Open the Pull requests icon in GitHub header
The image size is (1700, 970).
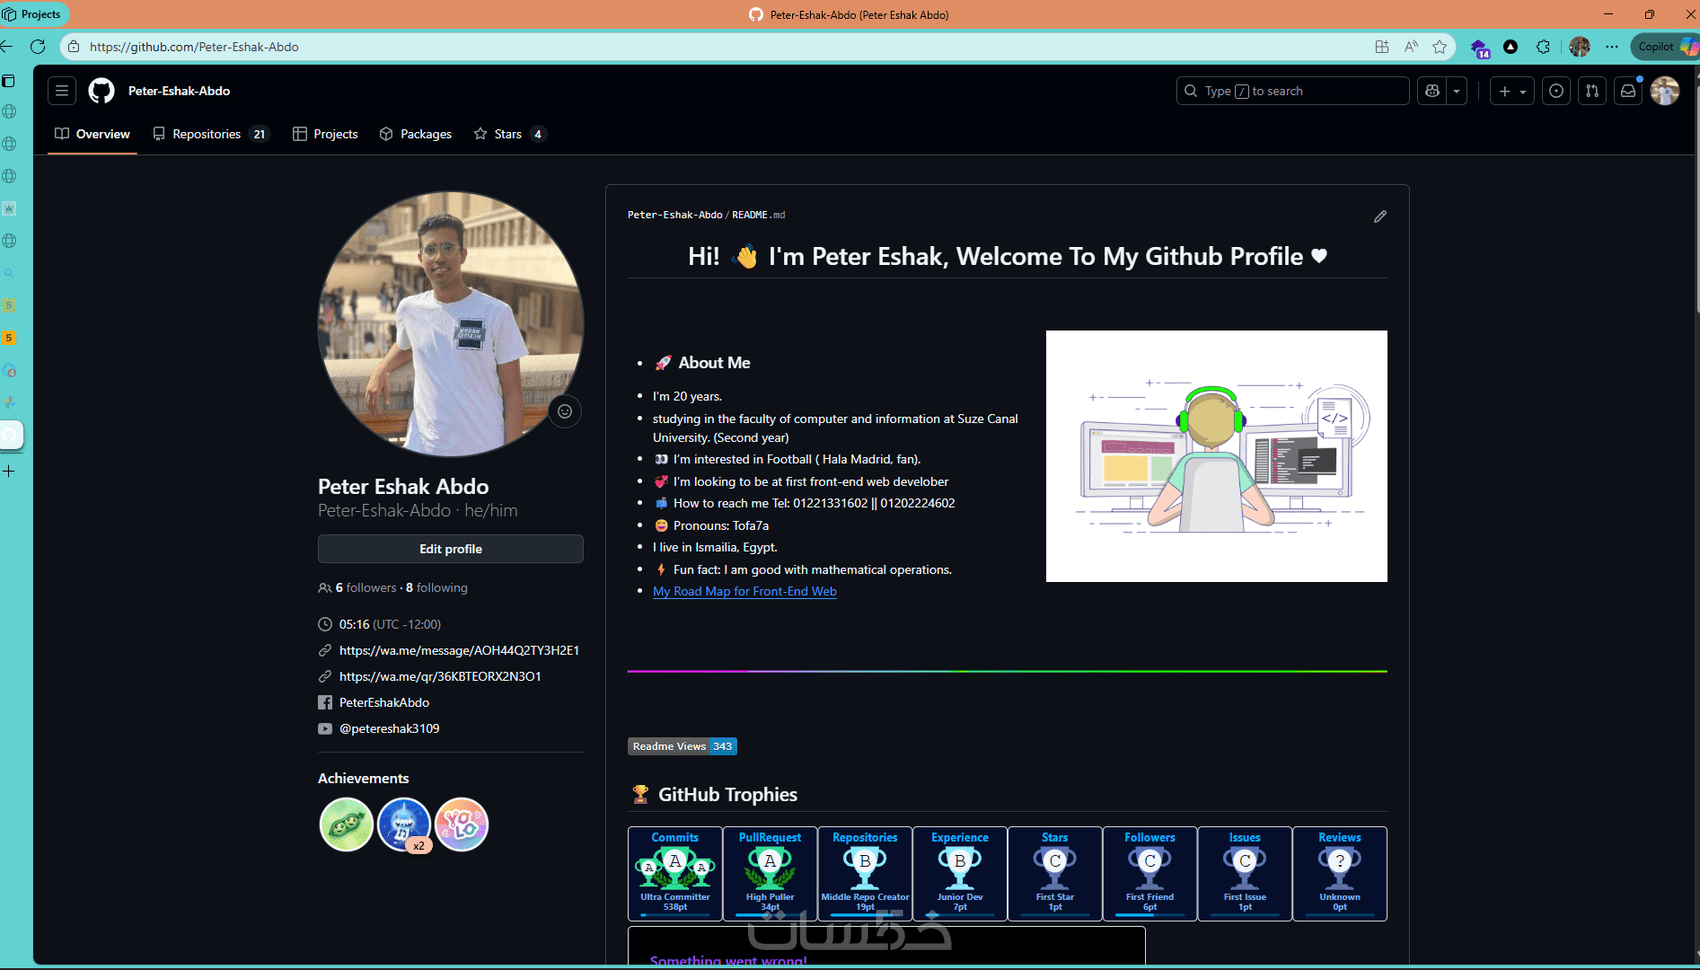1592,91
